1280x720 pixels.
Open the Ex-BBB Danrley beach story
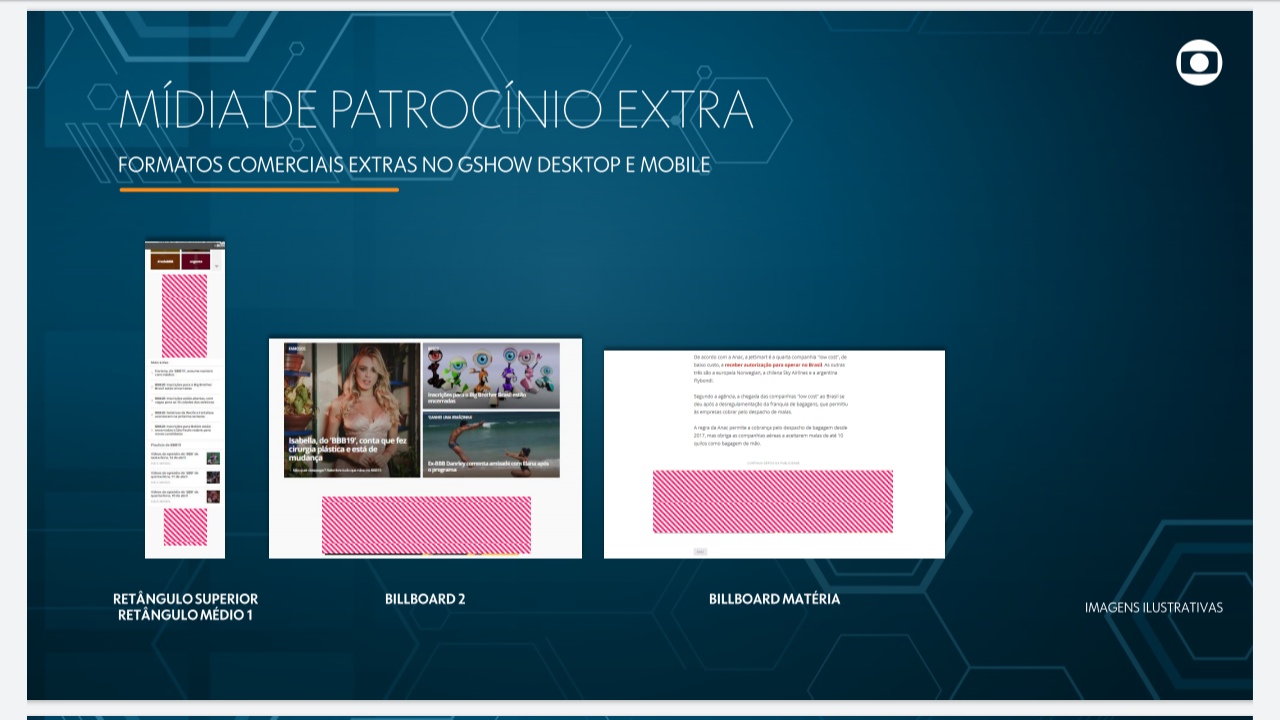(491, 445)
